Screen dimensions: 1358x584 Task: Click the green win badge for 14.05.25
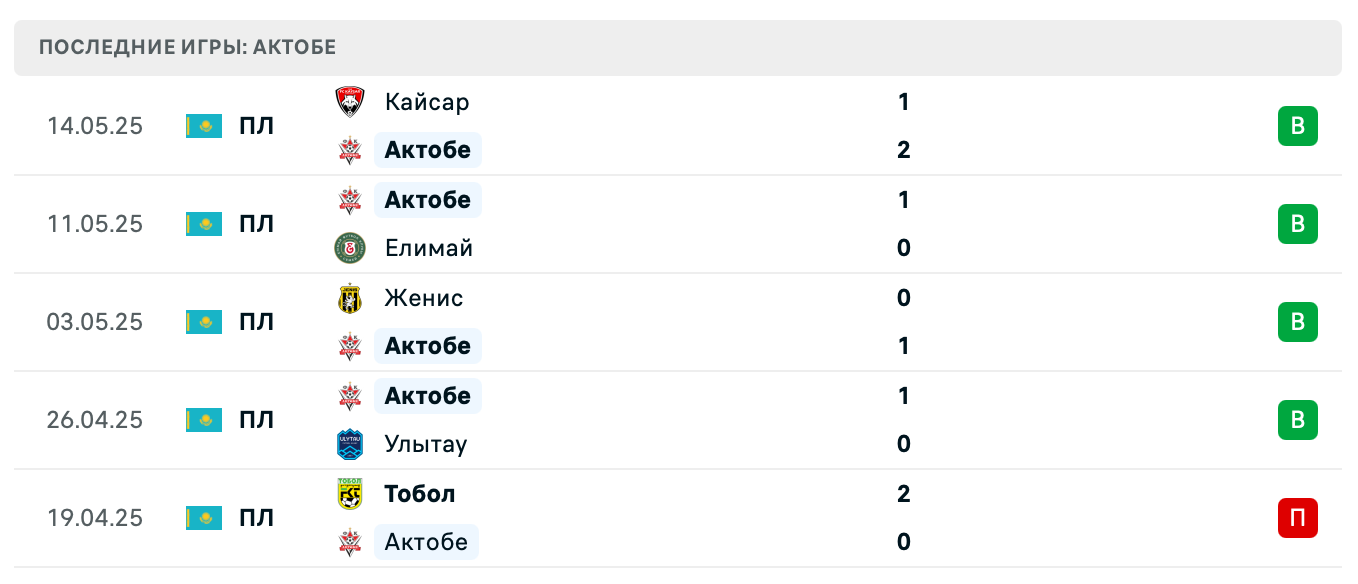(x=1297, y=126)
